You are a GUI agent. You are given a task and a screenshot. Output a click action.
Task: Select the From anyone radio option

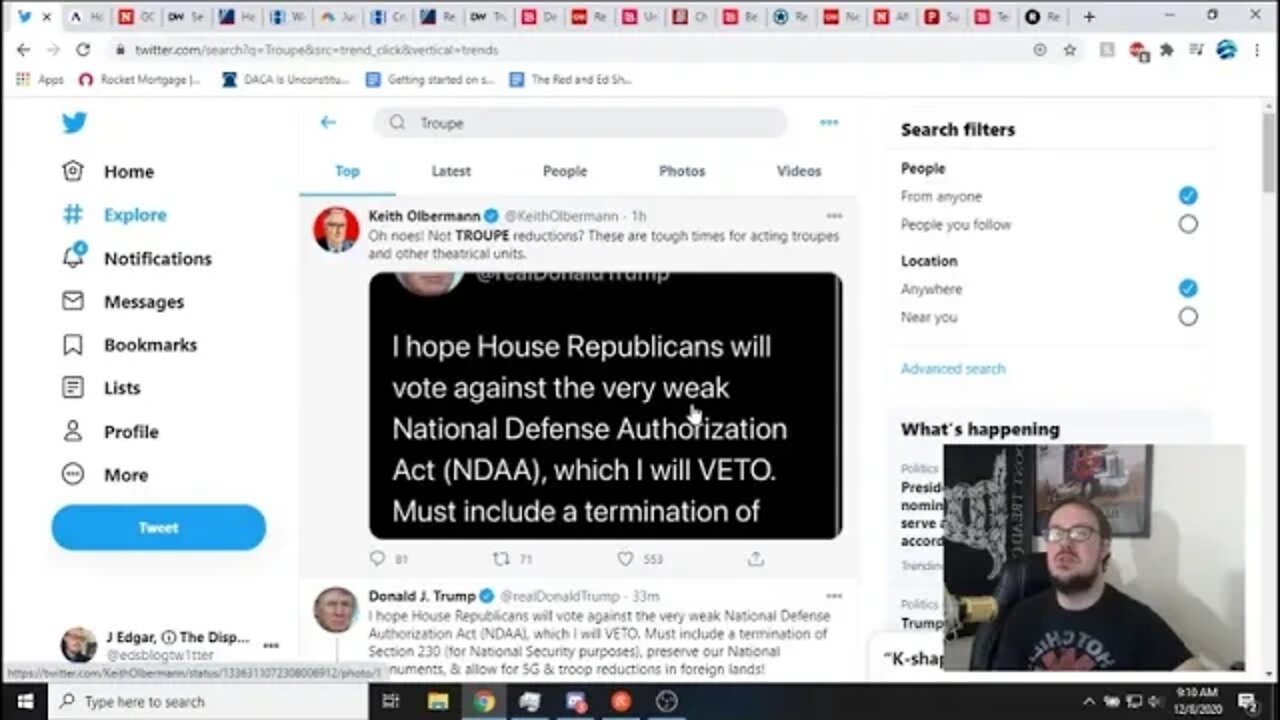(x=1187, y=196)
